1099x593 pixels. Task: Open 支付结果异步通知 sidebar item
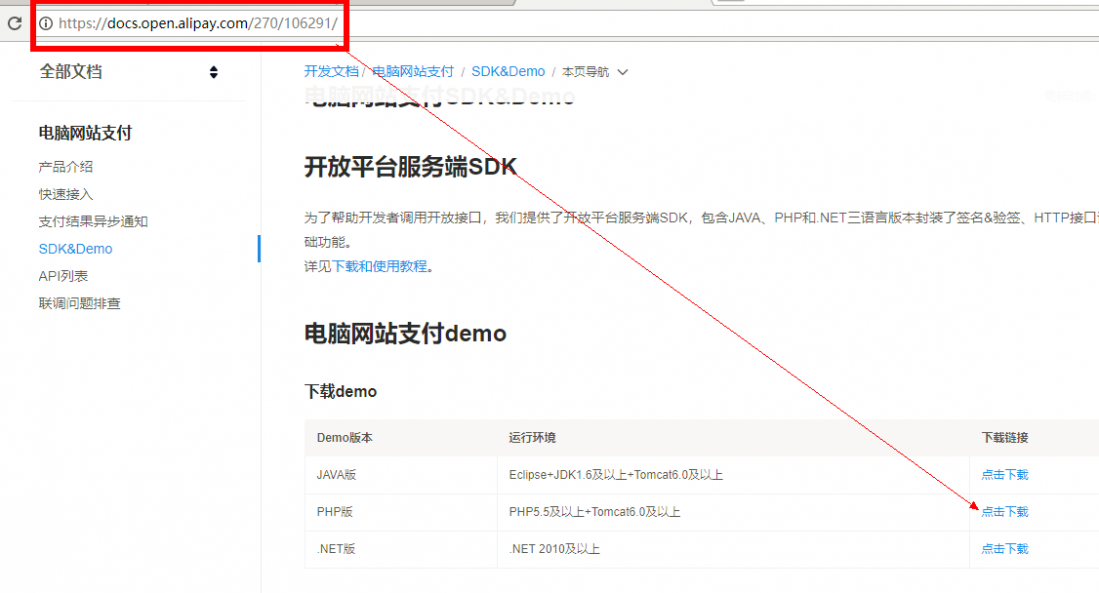(x=93, y=221)
